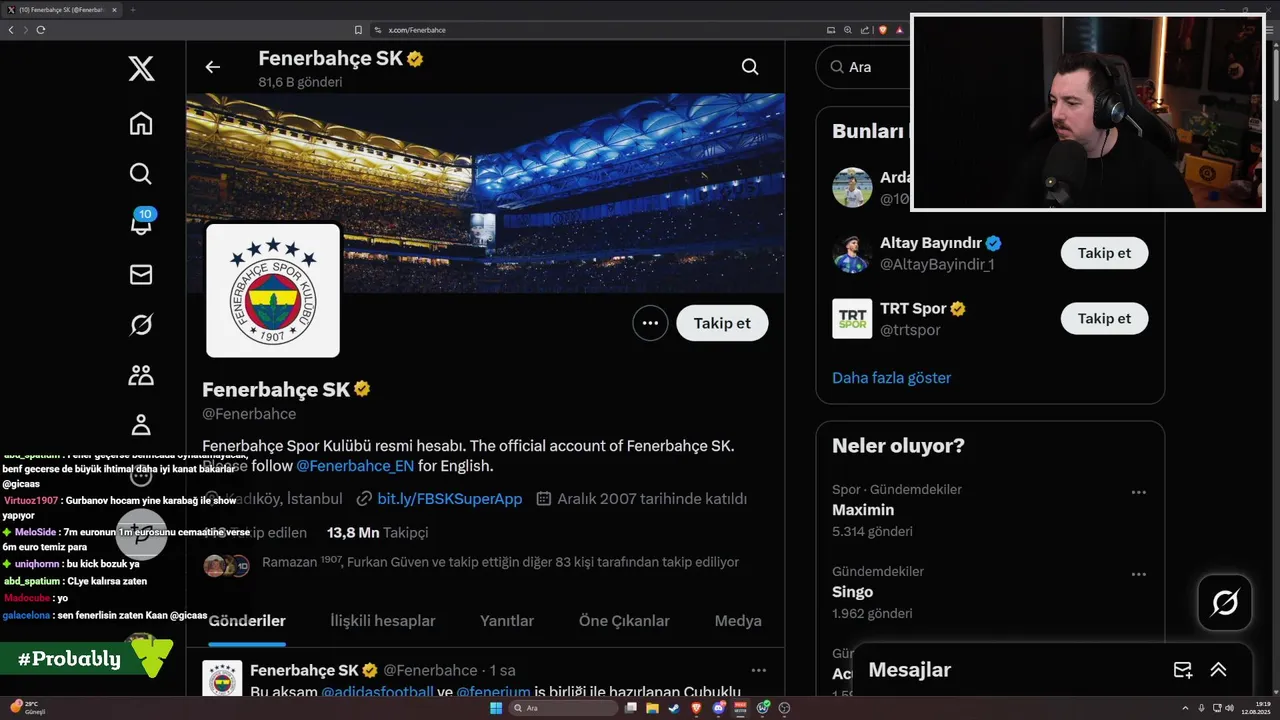This screenshot has width=1280, height=720.
Task: Click the browser share icon in address bar
Action: pyautogui.click(x=865, y=30)
